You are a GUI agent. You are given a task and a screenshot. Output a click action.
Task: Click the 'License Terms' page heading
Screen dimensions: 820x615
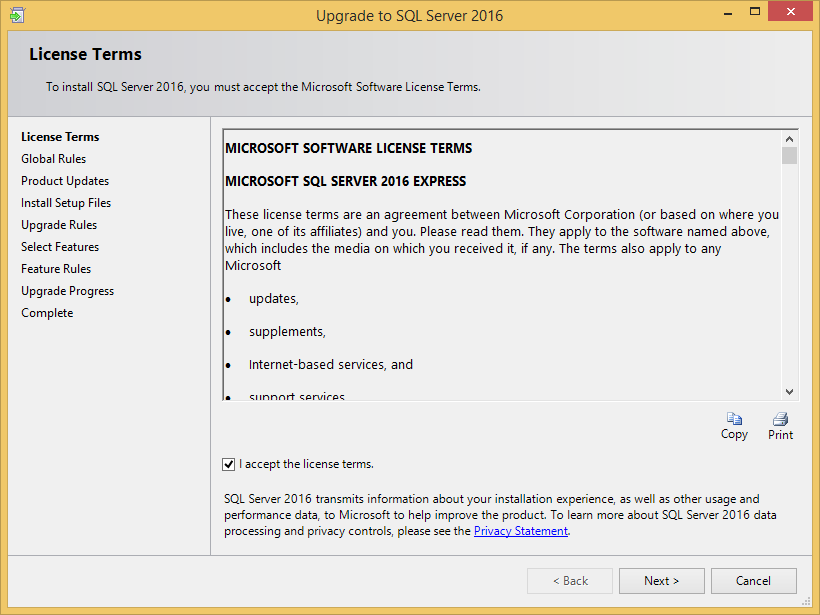pyautogui.click(x=85, y=54)
